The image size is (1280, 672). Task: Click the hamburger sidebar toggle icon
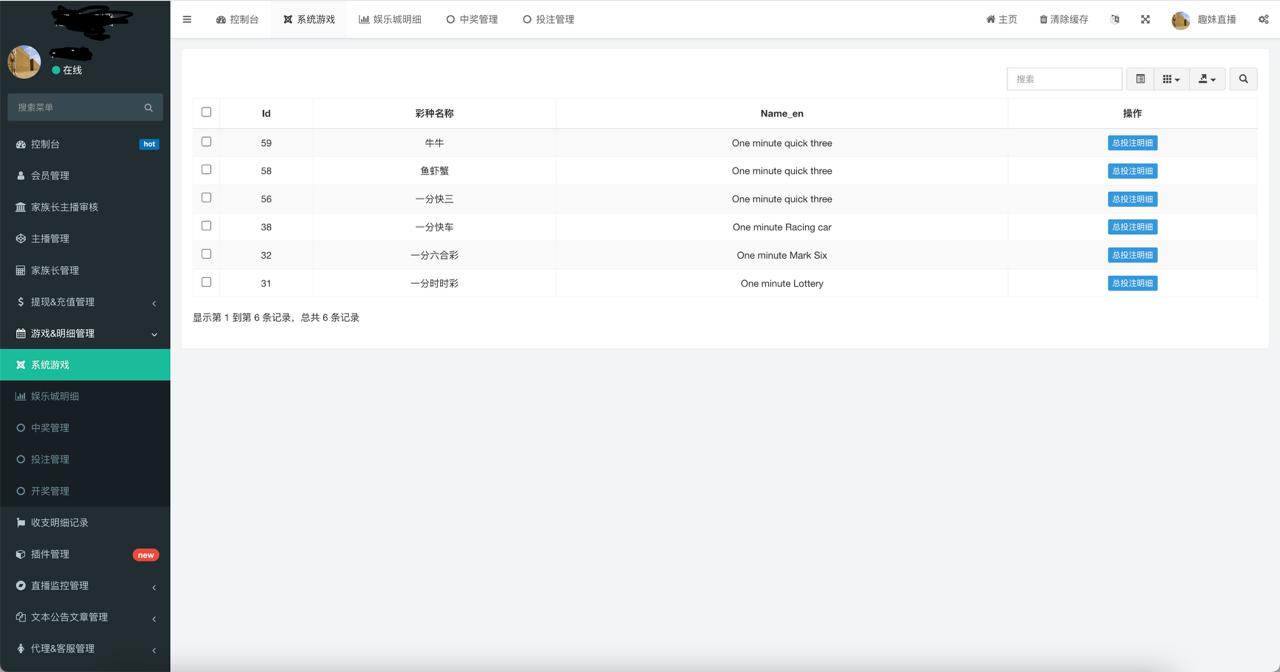pos(187,19)
